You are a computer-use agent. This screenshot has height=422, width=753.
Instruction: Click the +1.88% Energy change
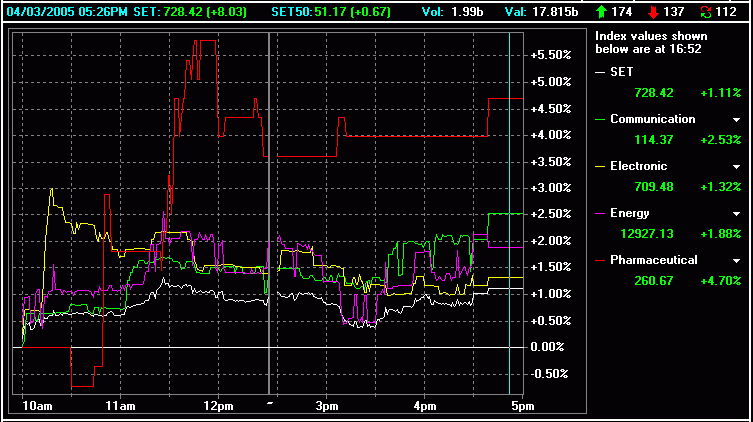coord(721,234)
